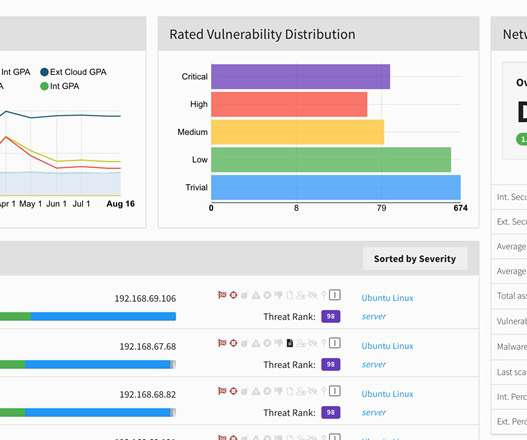Open the Ubuntu Linux link for 192.168.67.68
The image size is (527, 440).
387,346
